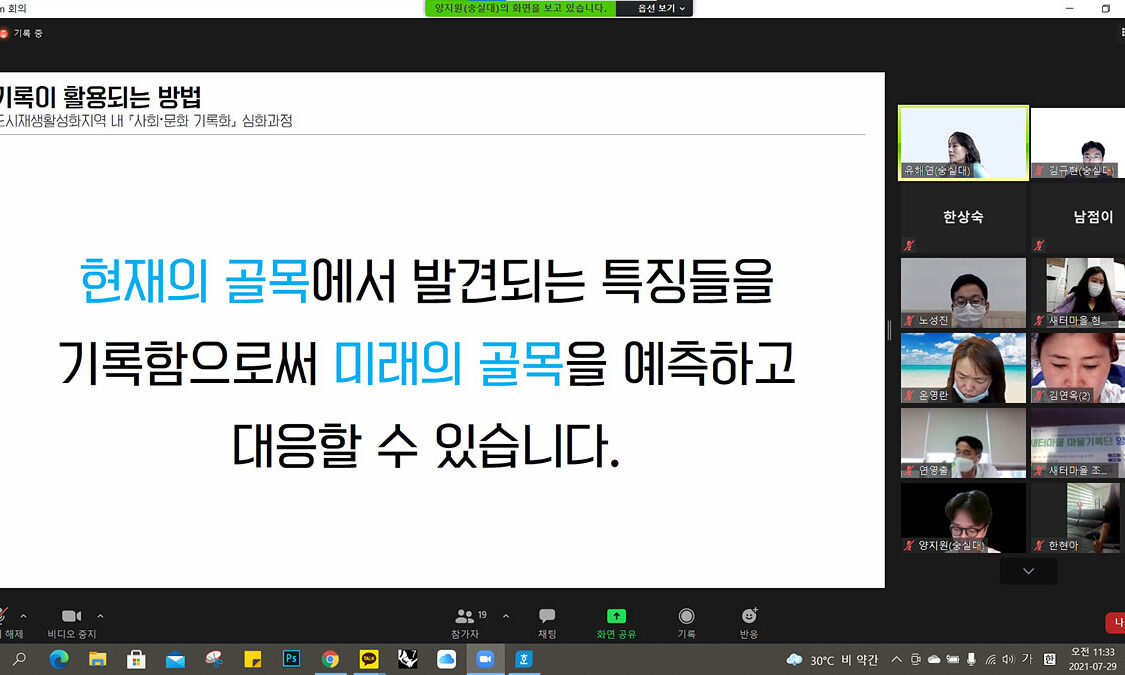
Task: Expand participants options arrow next to 참가자
Action: tap(505, 616)
